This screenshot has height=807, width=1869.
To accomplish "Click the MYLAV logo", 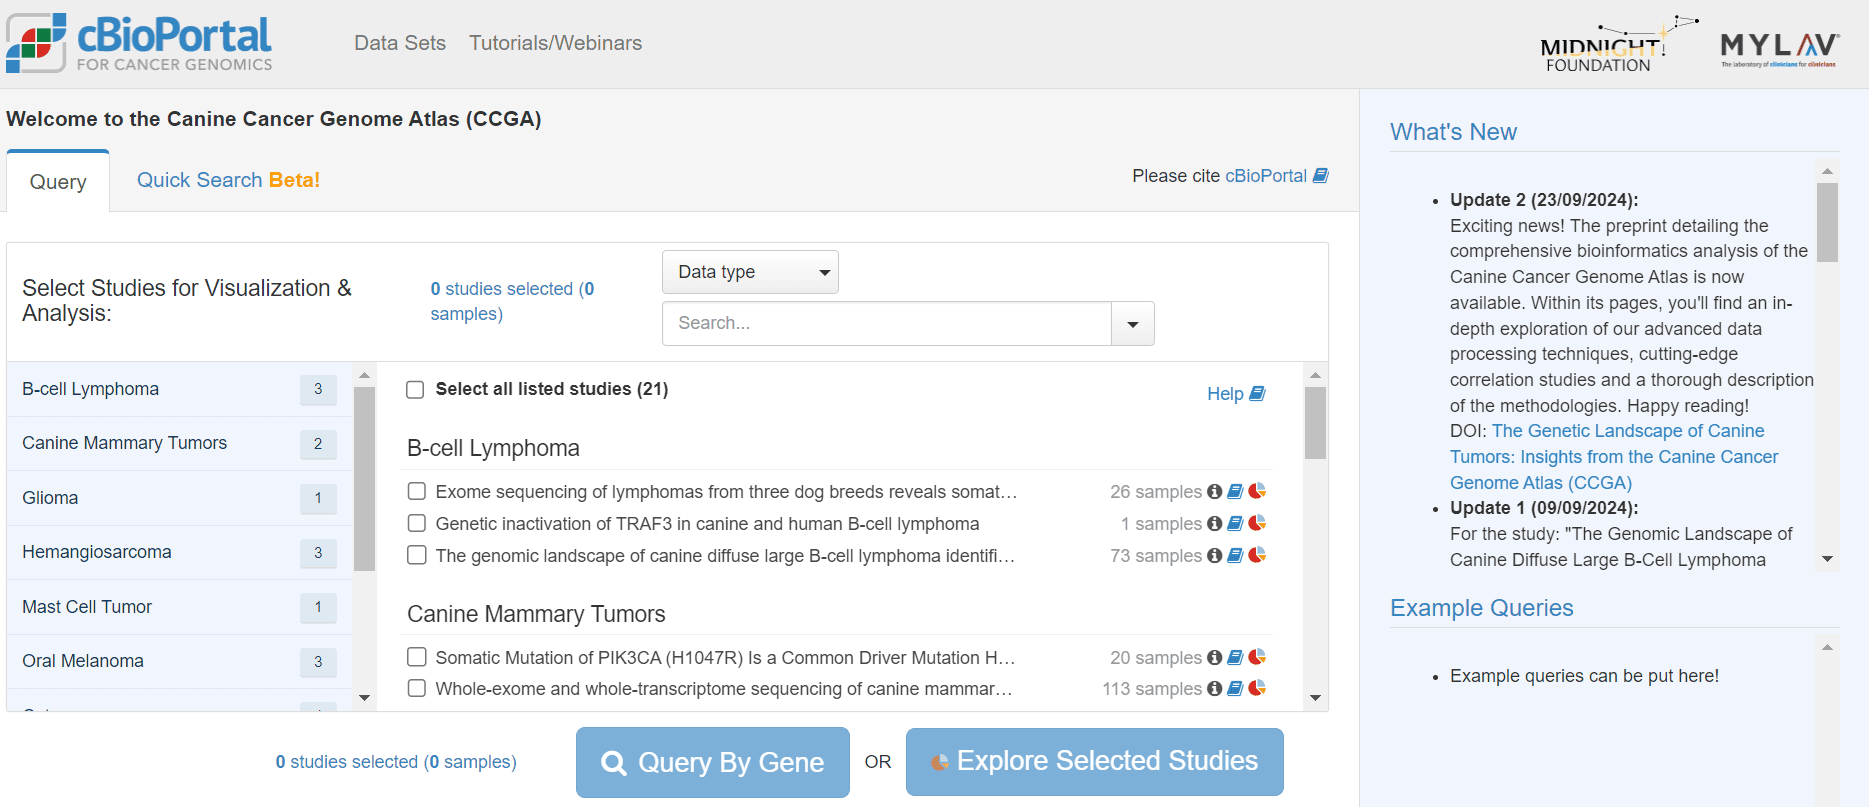I will (1778, 48).
